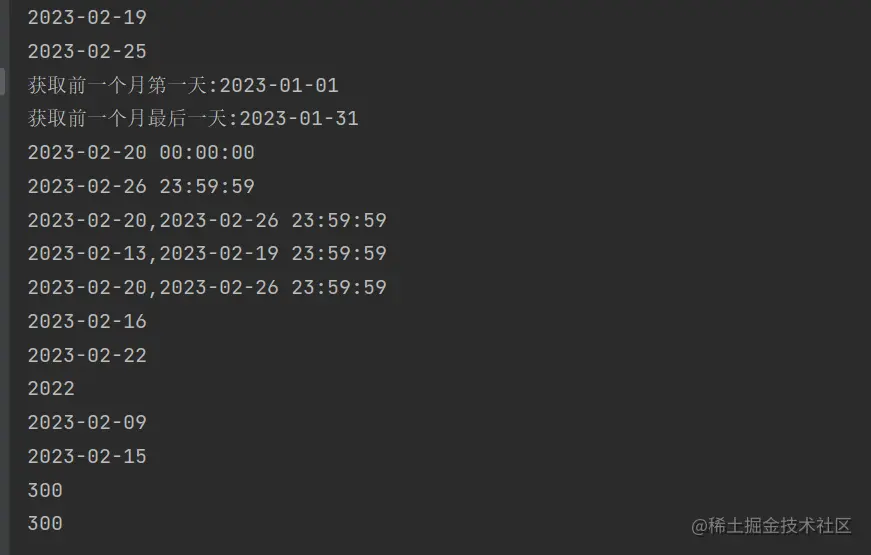Viewport: 871px width, 555px height.
Task: Select the 2023-02-09 output line
Action: point(87,423)
